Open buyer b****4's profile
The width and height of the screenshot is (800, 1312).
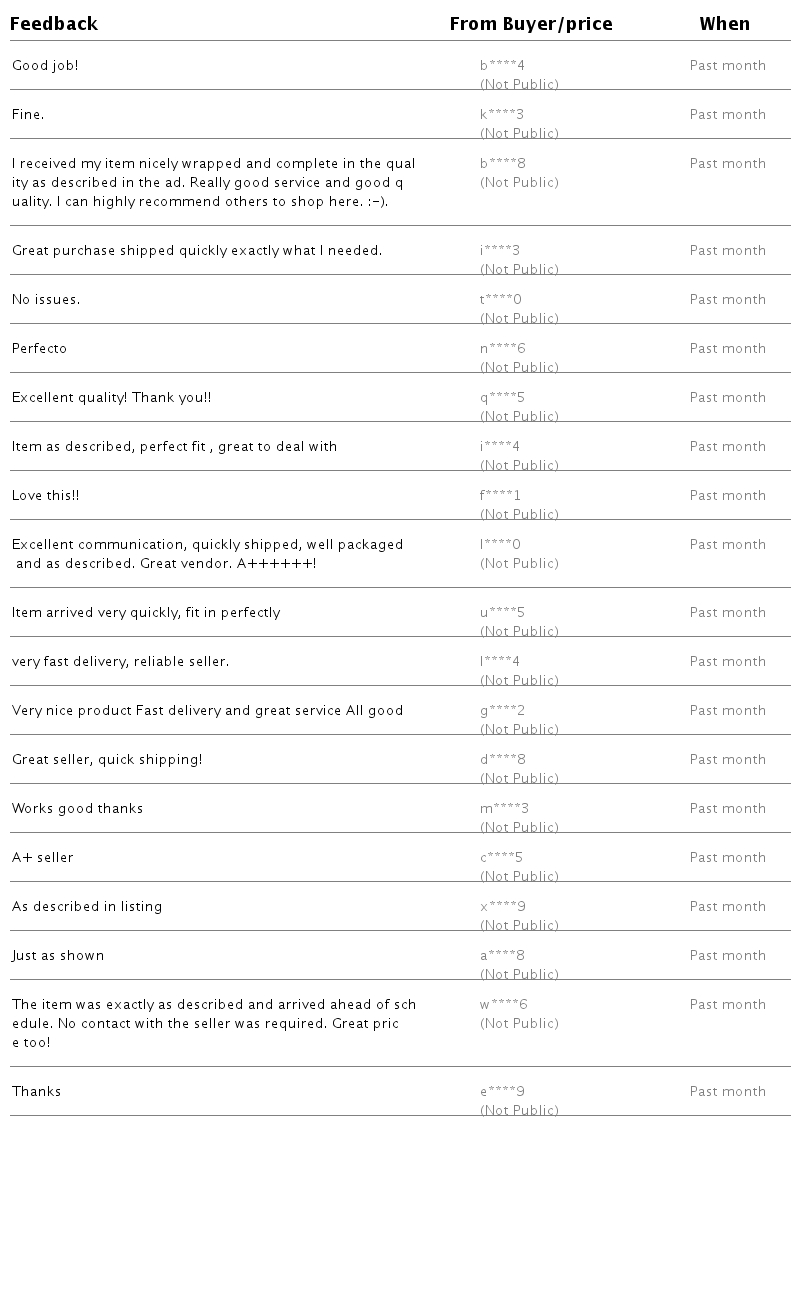coord(502,66)
